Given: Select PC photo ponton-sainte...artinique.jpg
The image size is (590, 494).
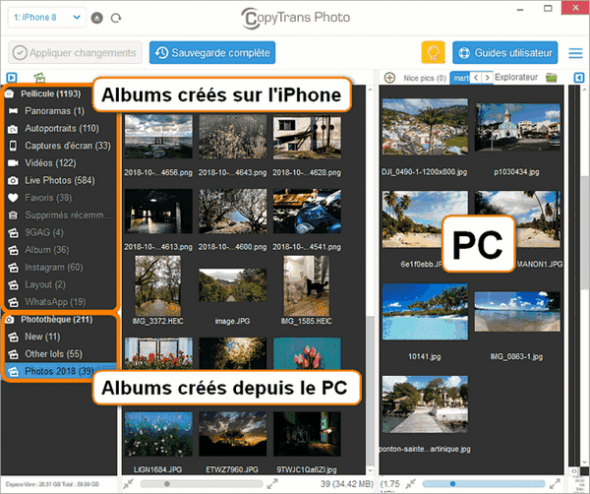Looking at the screenshot, I should 425,404.
